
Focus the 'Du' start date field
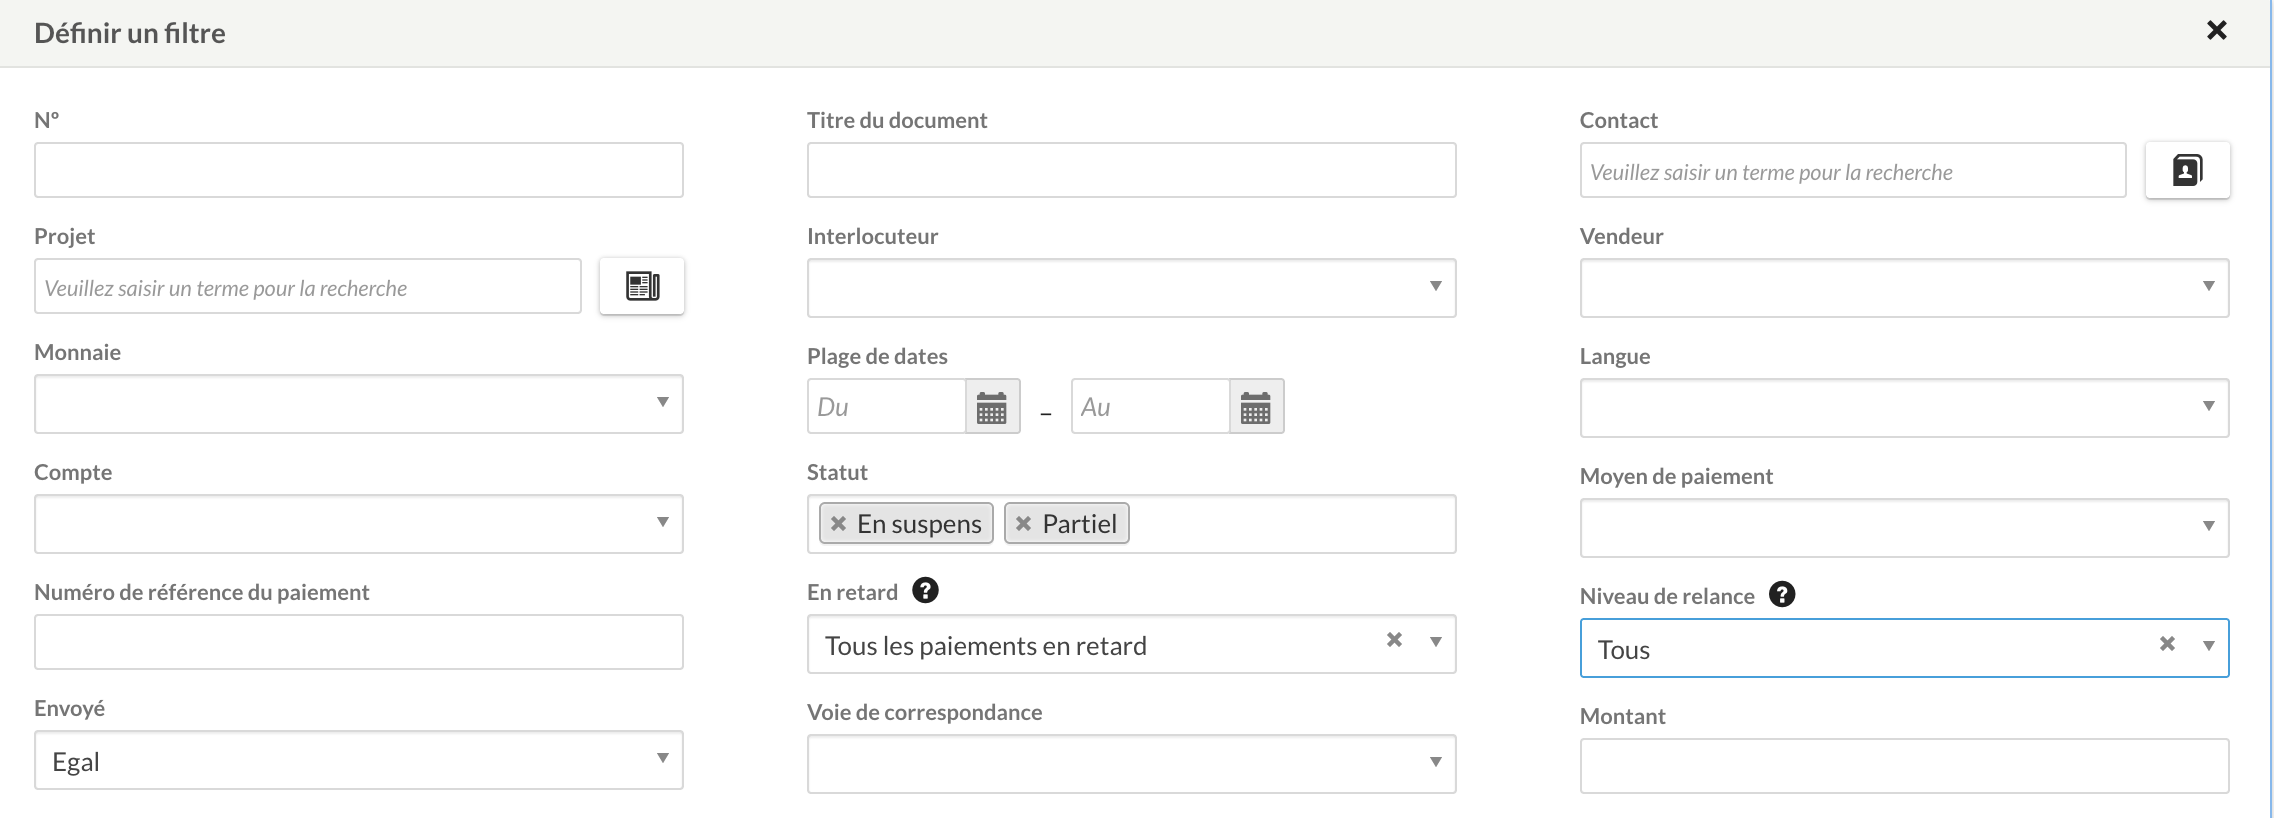click(x=887, y=406)
